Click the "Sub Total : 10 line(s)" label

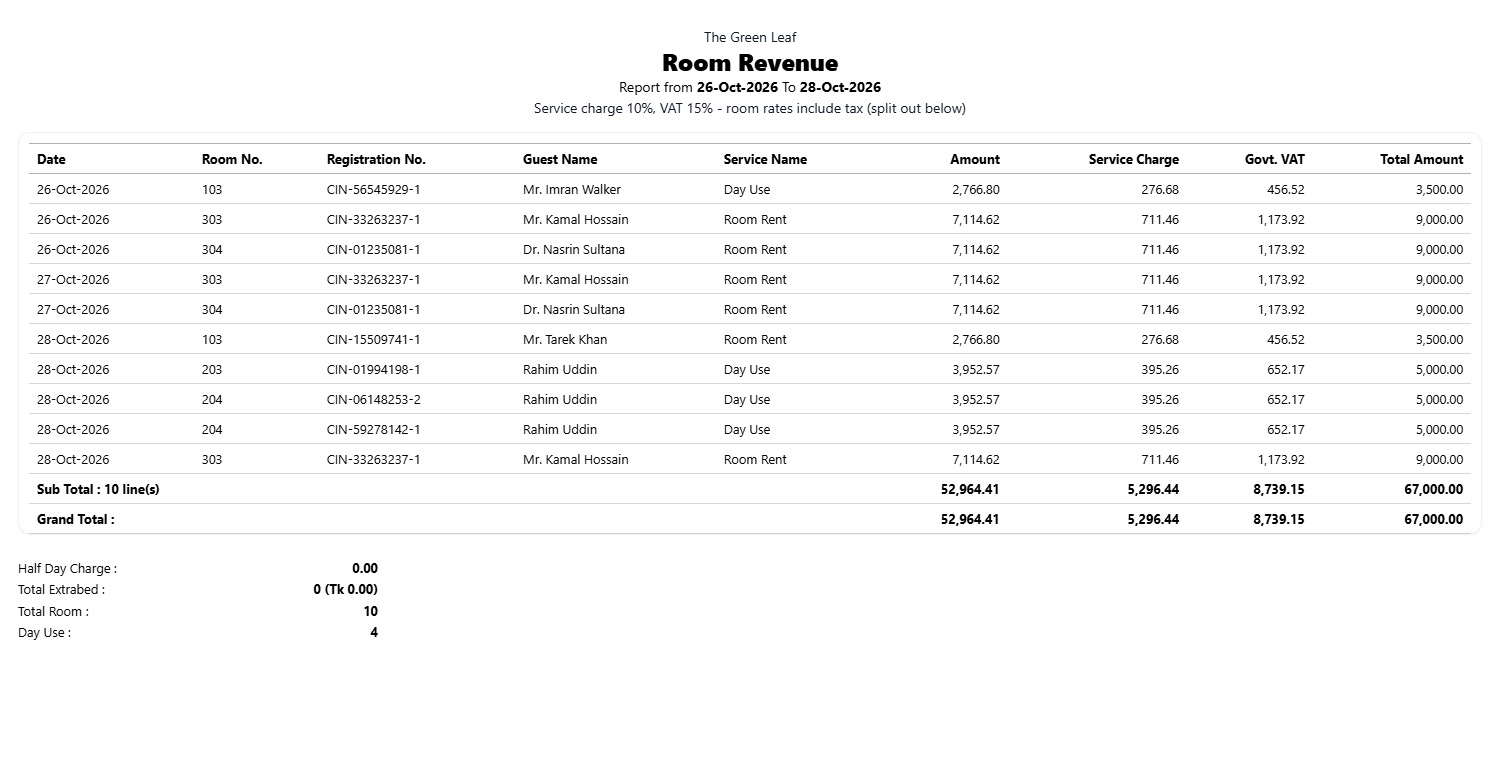pos(98,489)
